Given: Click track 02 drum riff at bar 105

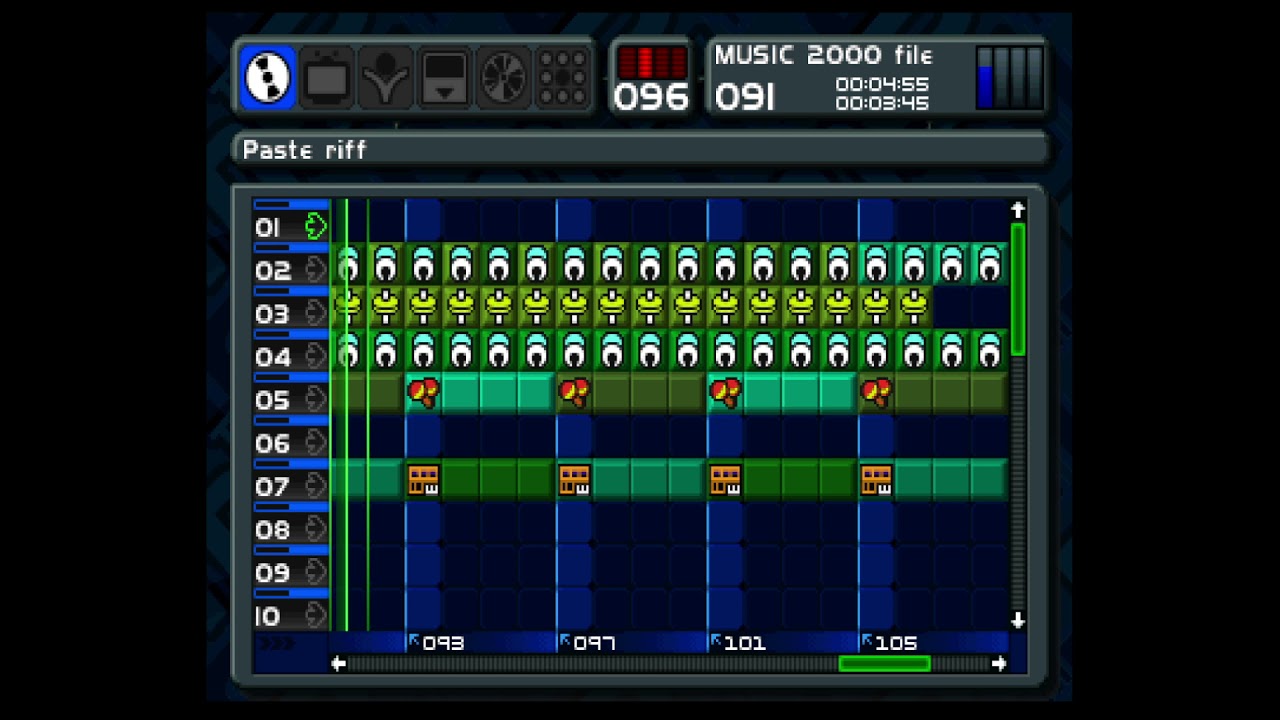Looking at the screenshot, I should click(x=876, y=264).
